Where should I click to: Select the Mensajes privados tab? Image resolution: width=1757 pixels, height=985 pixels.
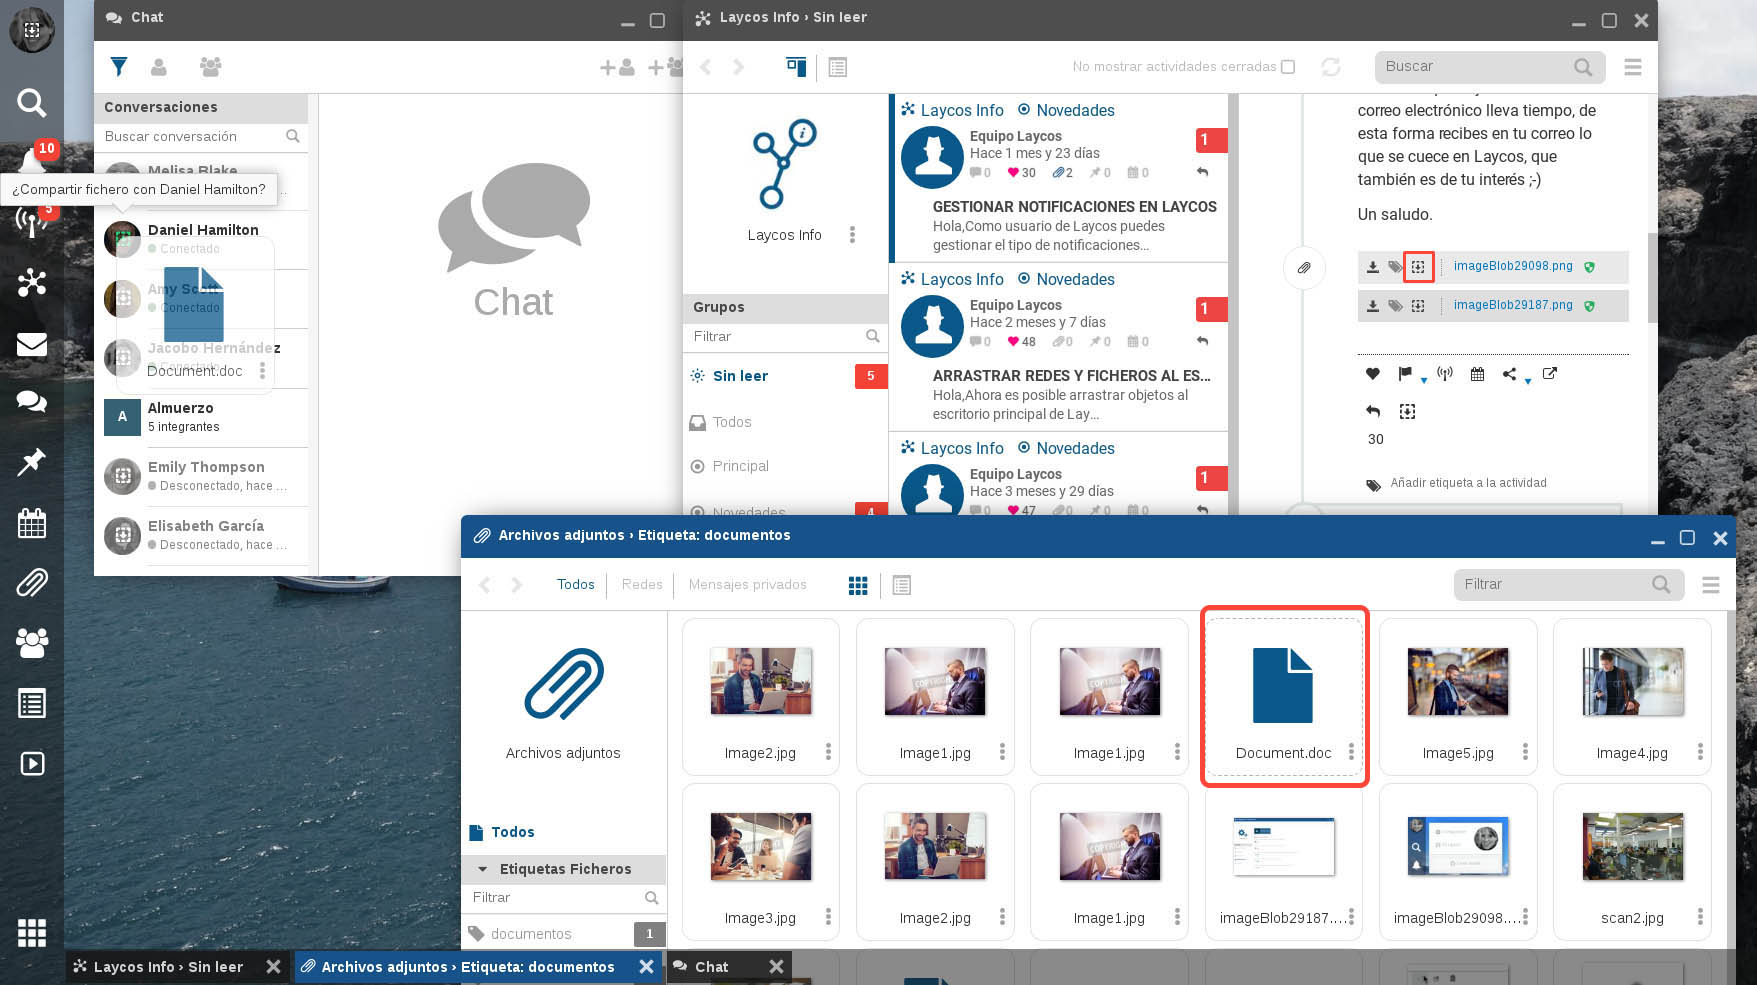tap(747, 585)
